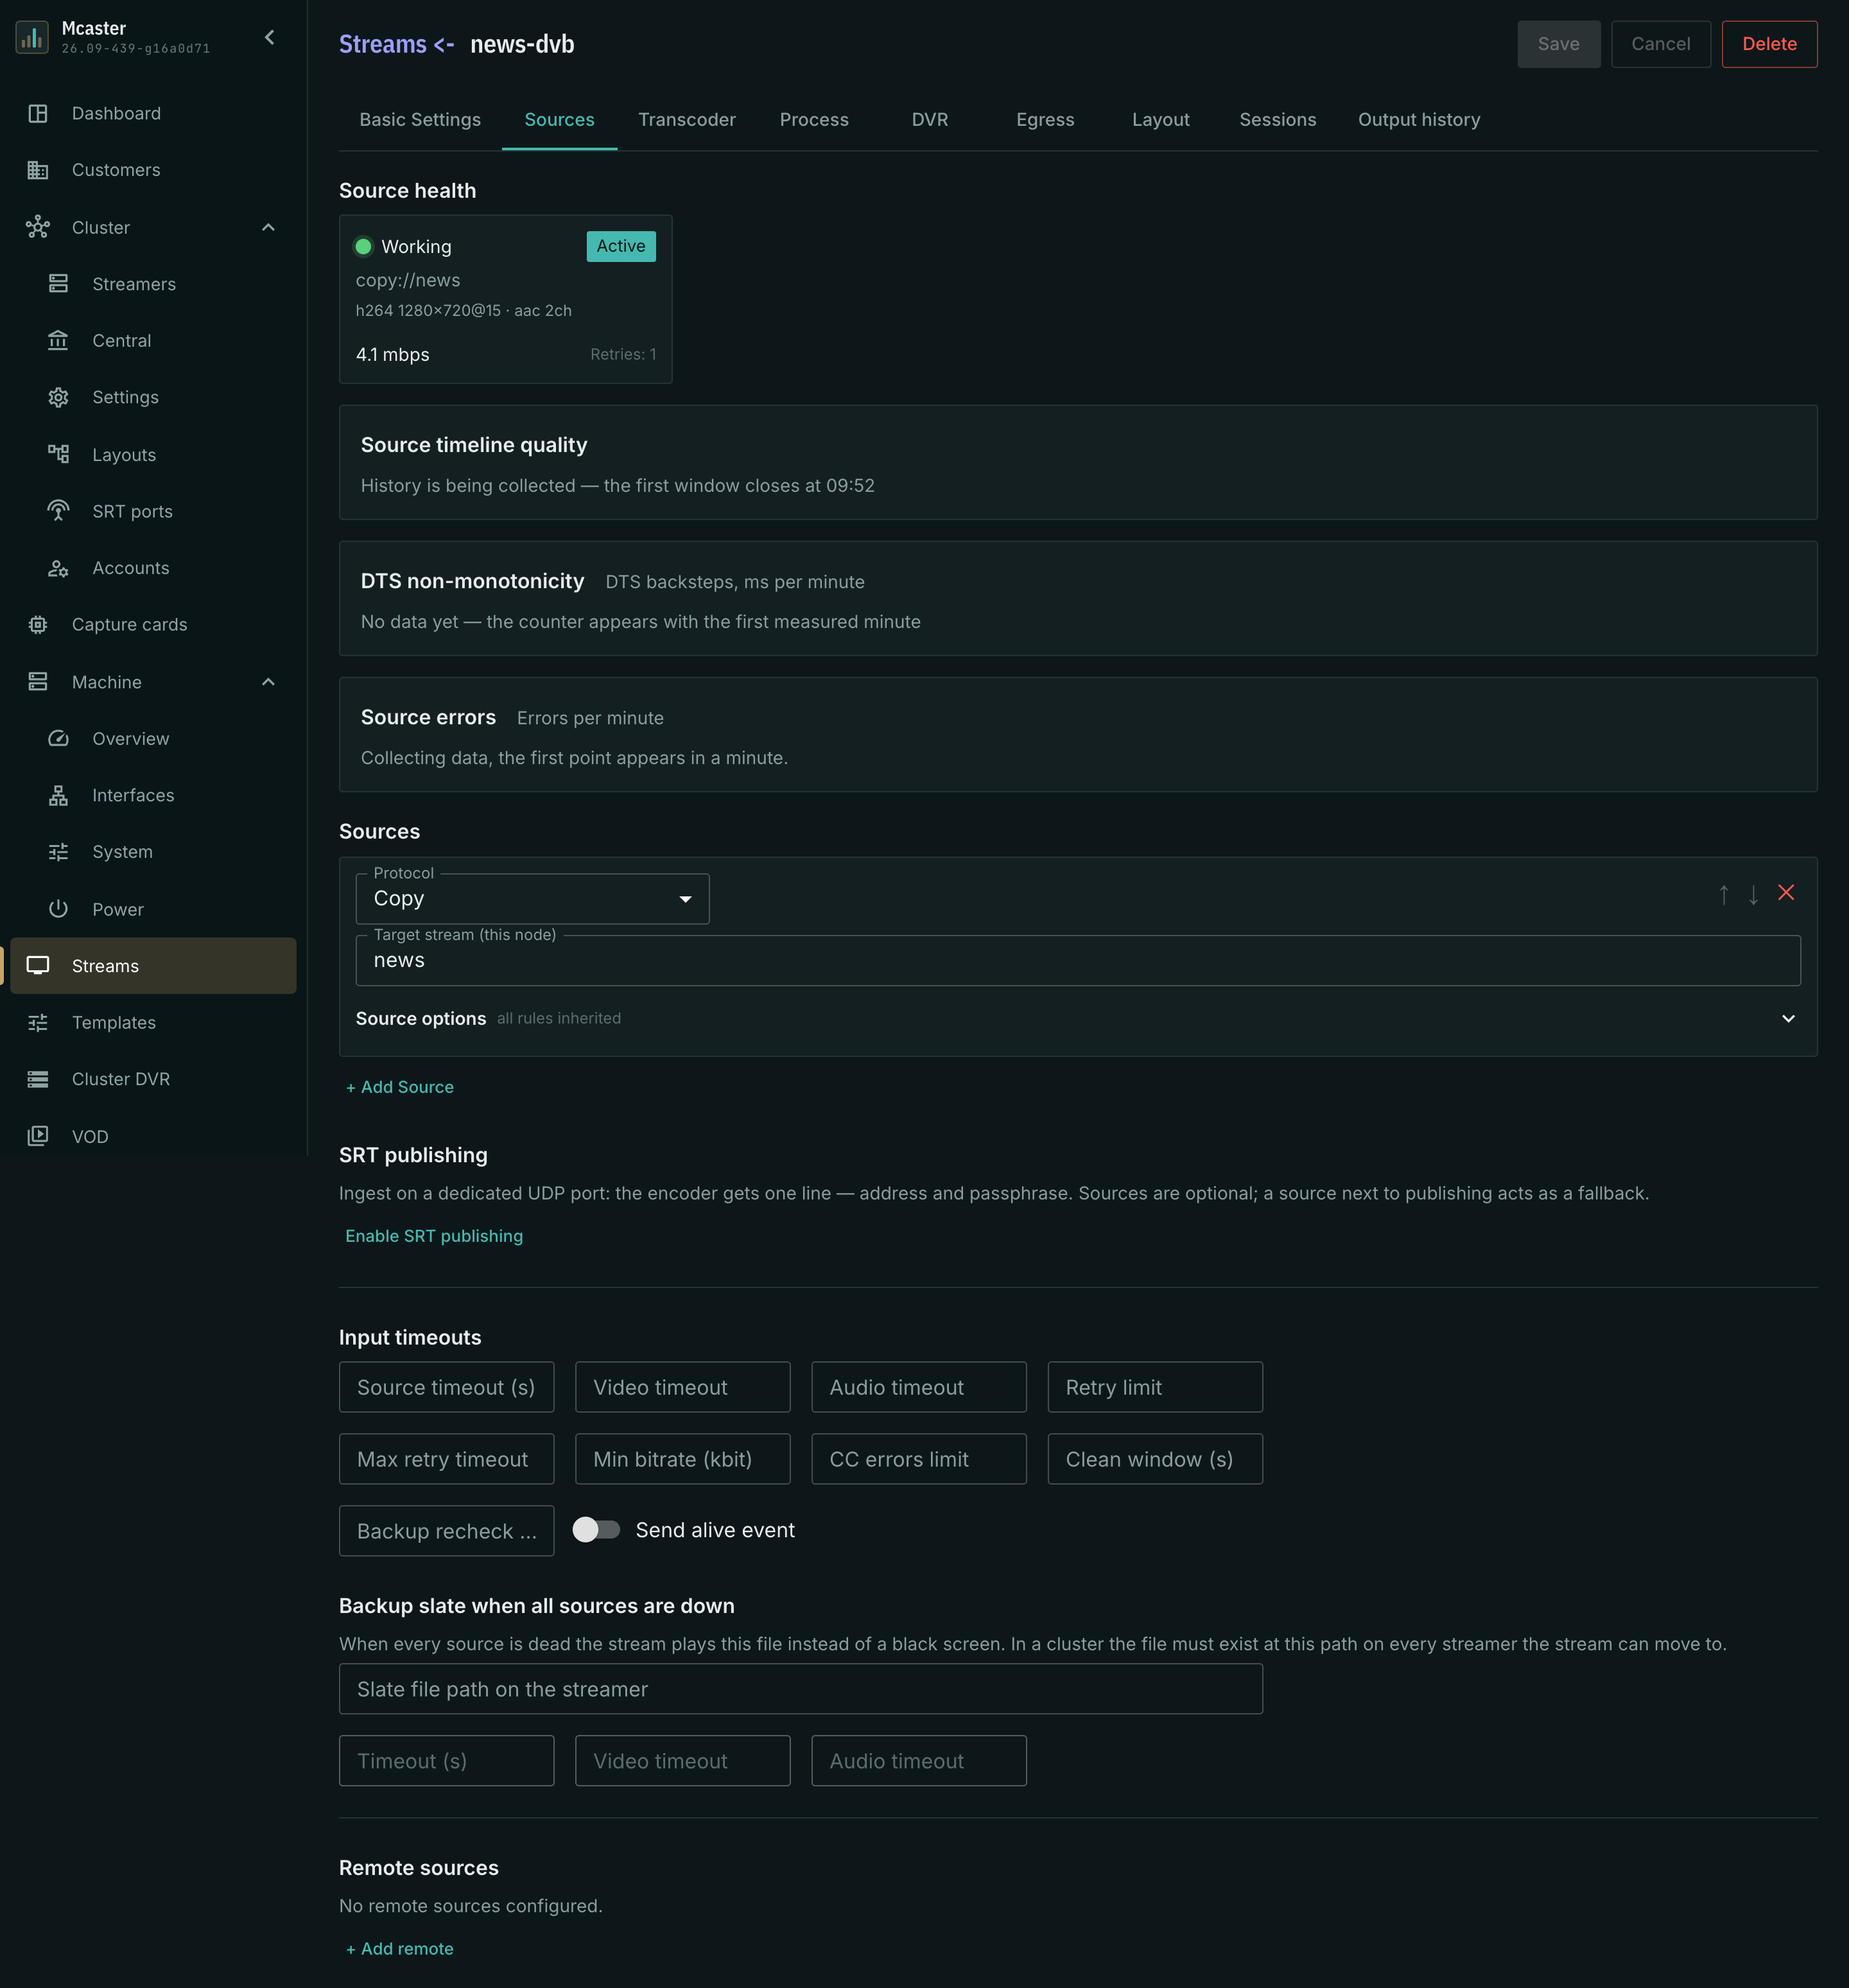Click the Active status badge
This screenshot has width=1849, height=1988.
click(x=621, y=246)
